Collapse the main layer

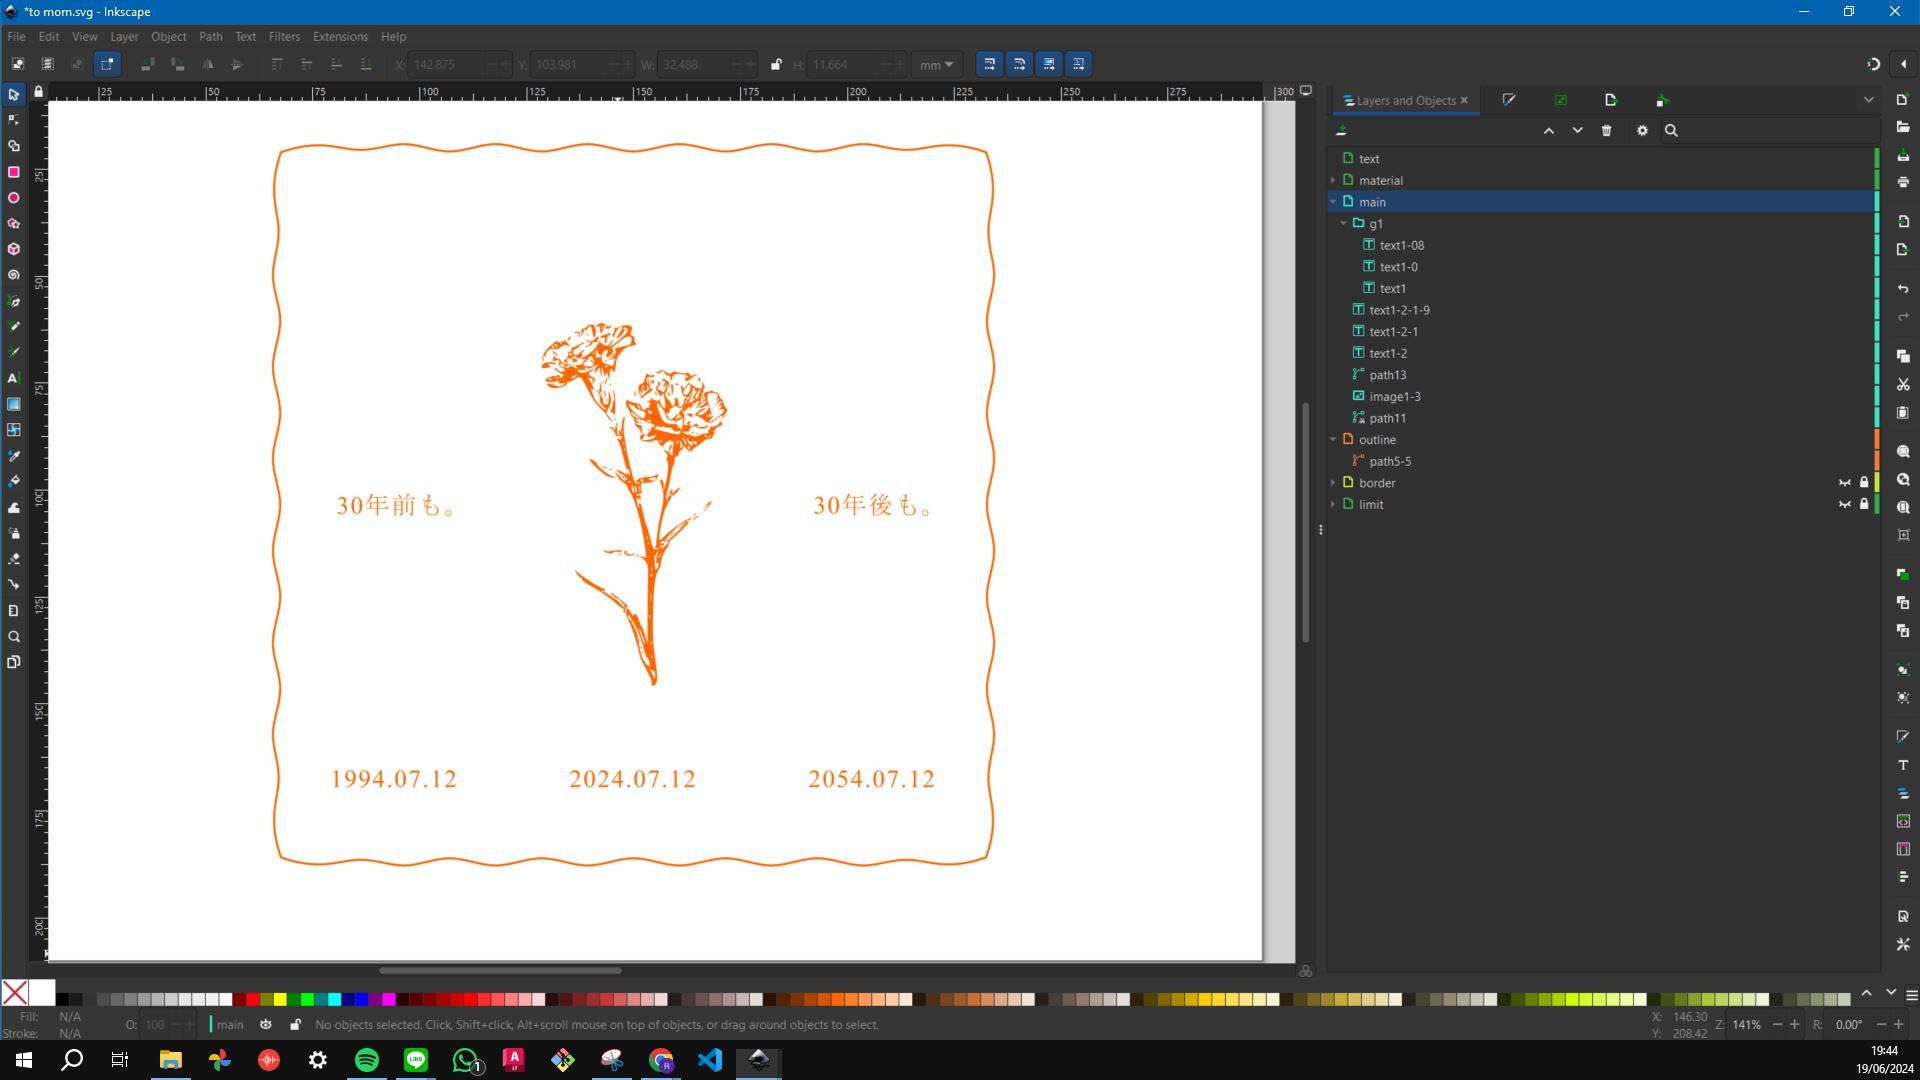point(1333,202)
